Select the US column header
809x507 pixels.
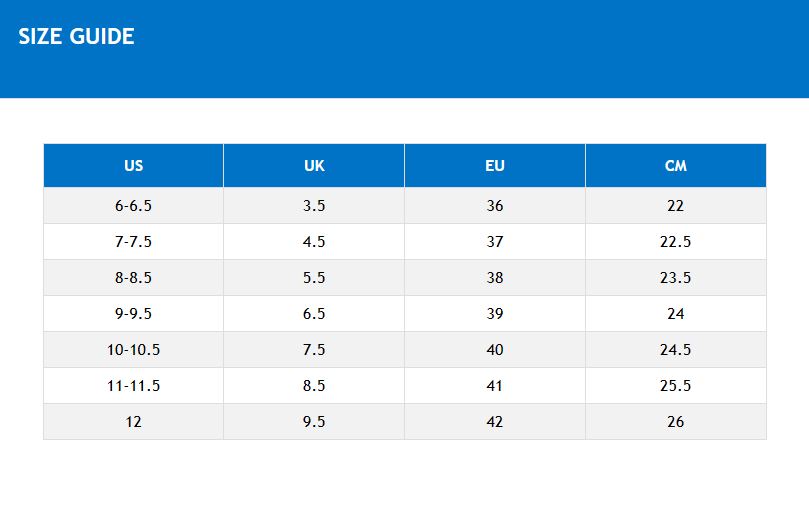point(133,166)
